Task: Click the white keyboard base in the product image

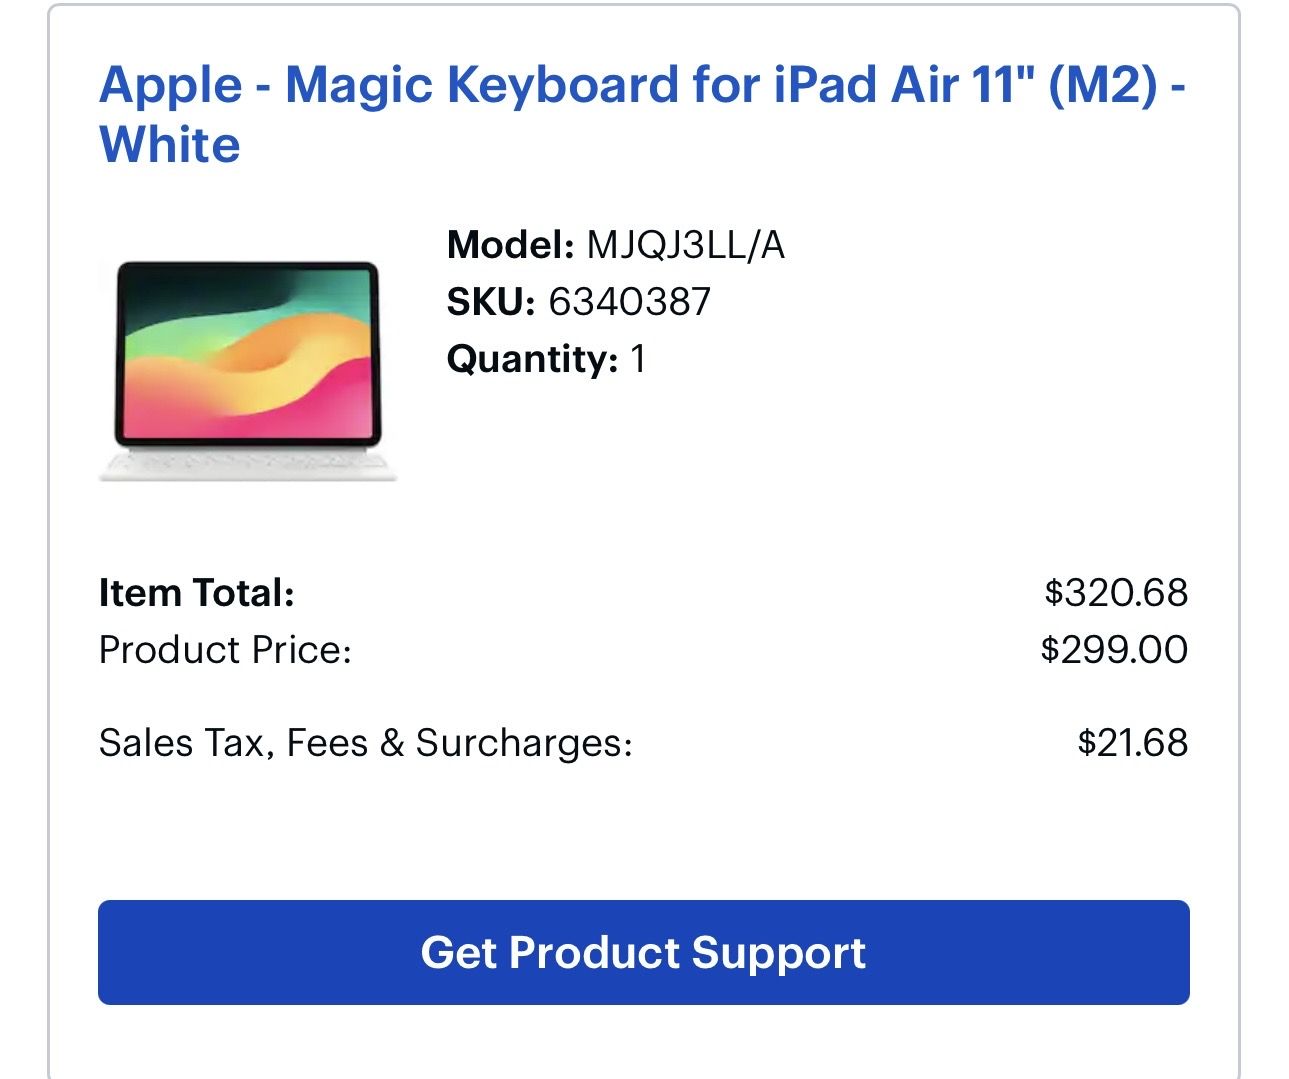Action: click(x=247, y=464)
